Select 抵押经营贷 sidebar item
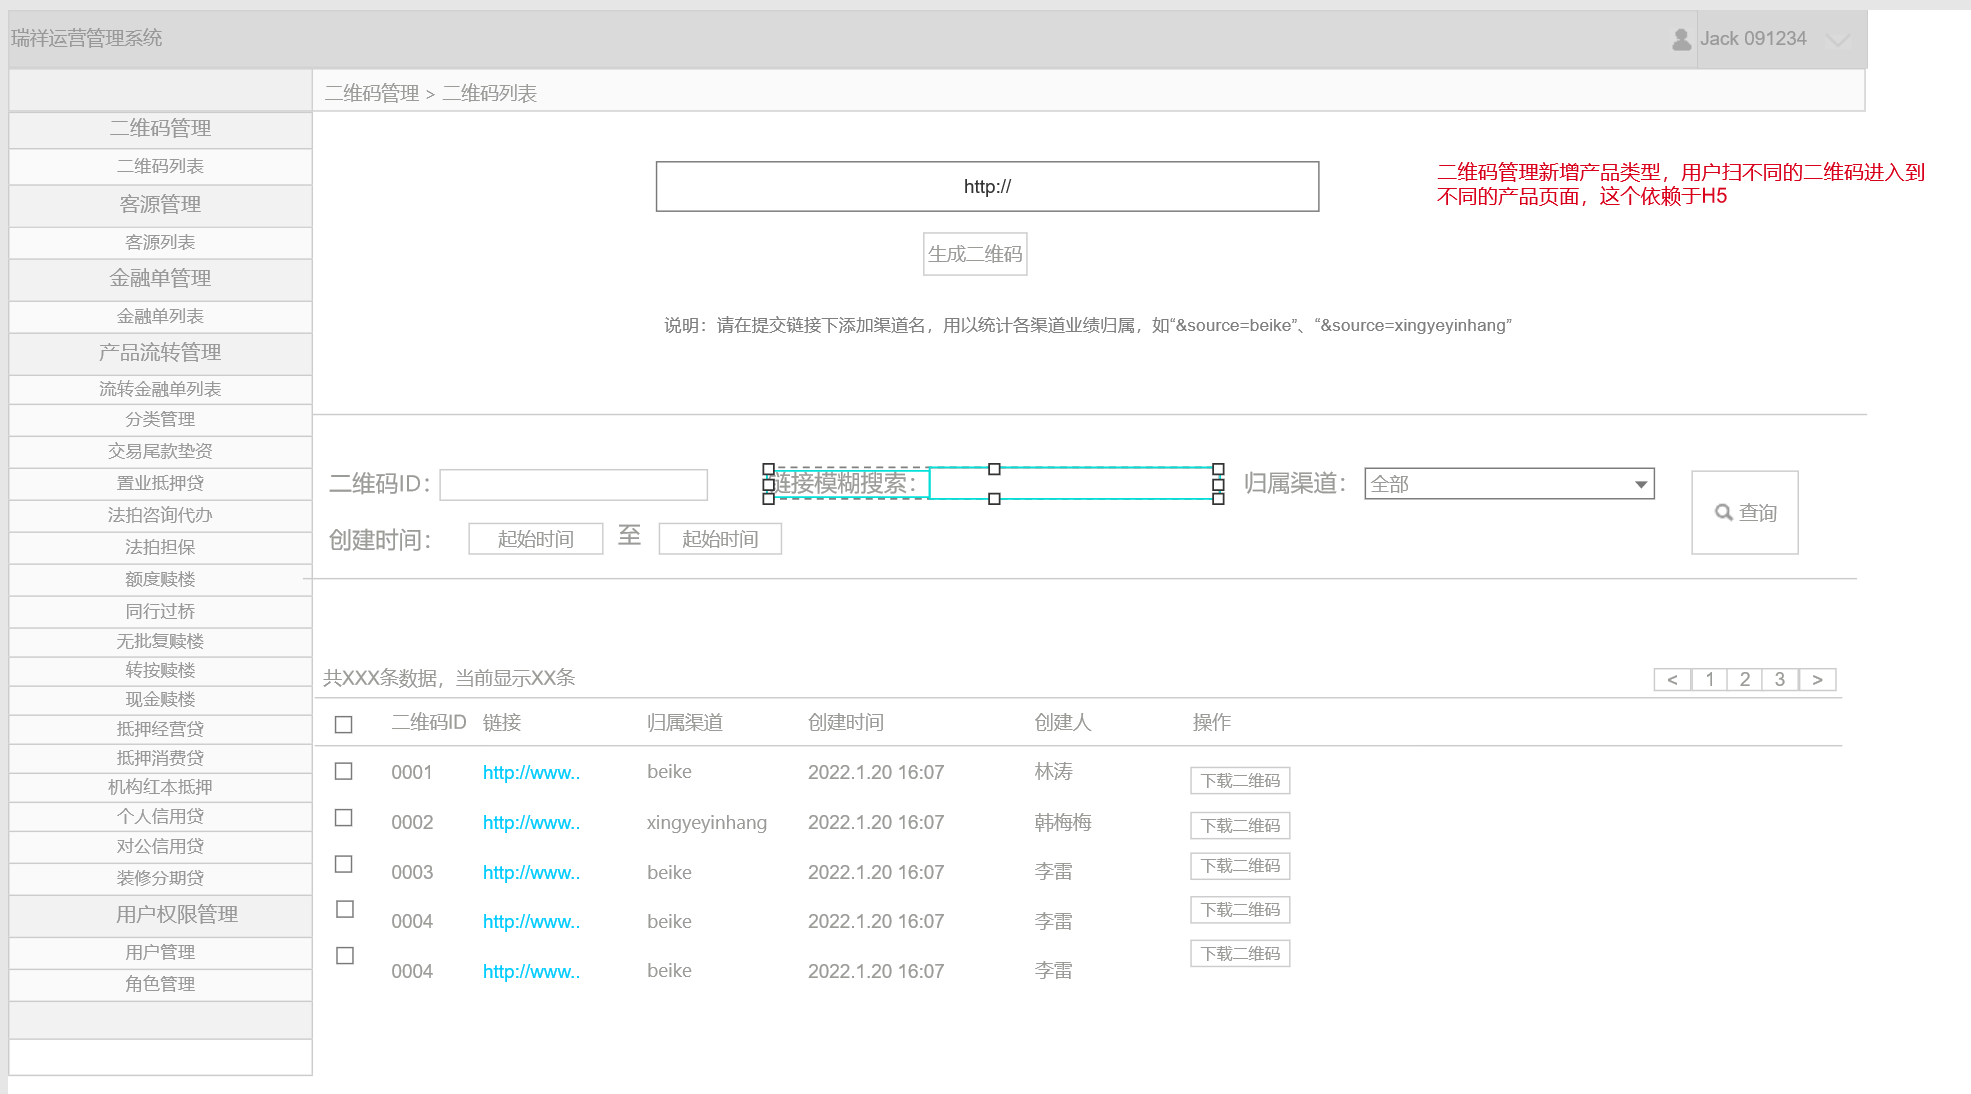1971x1094 pixels. tap(160, 730)
